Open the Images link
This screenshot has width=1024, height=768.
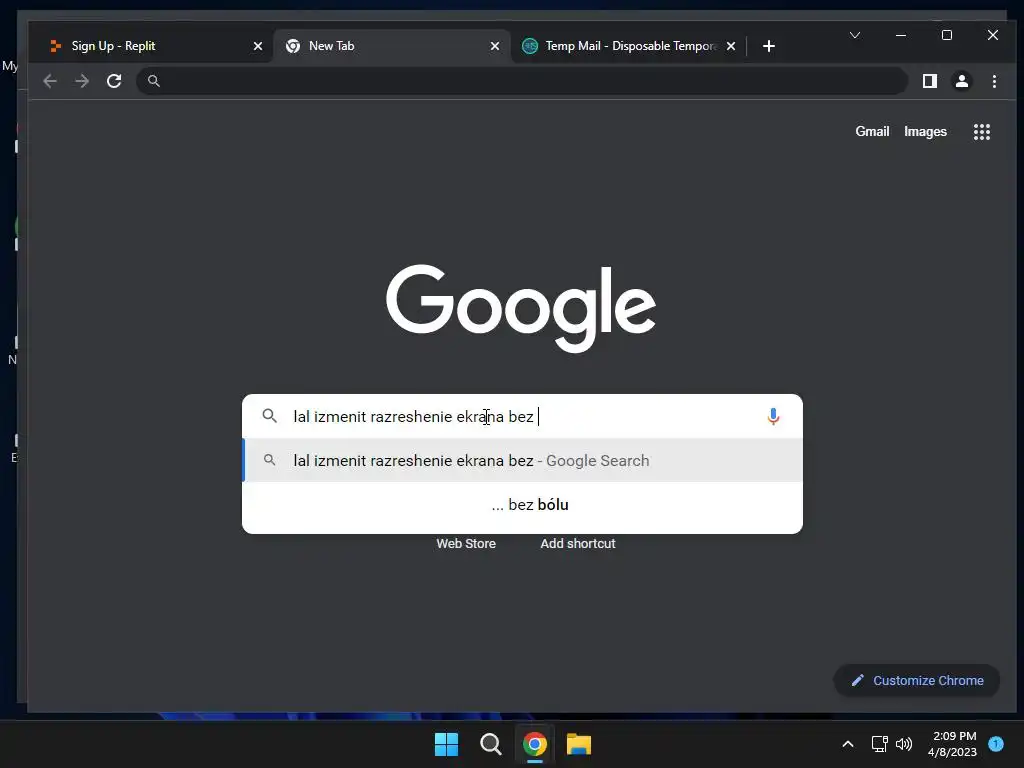925,131
